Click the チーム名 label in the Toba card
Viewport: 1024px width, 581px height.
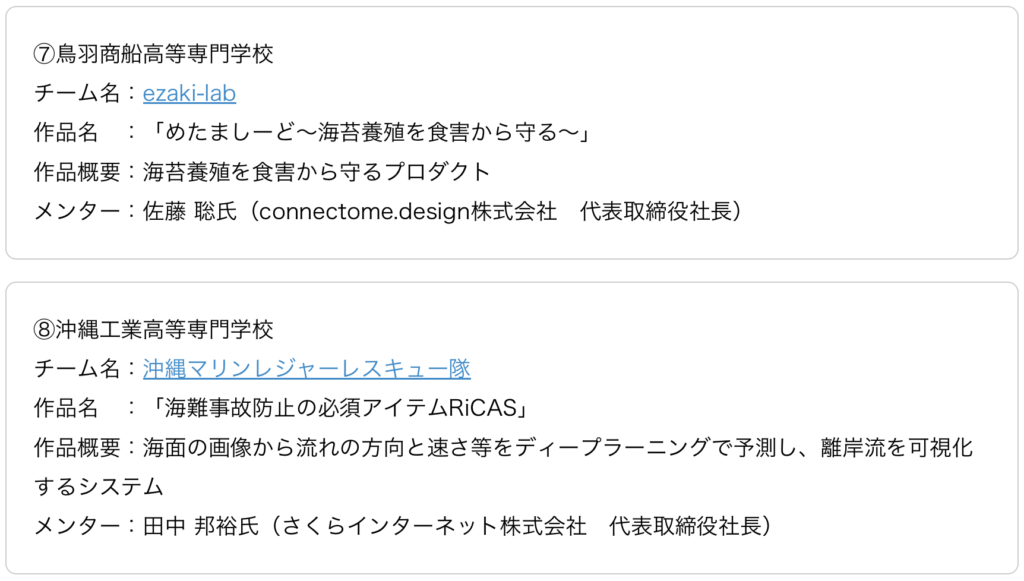77,93
